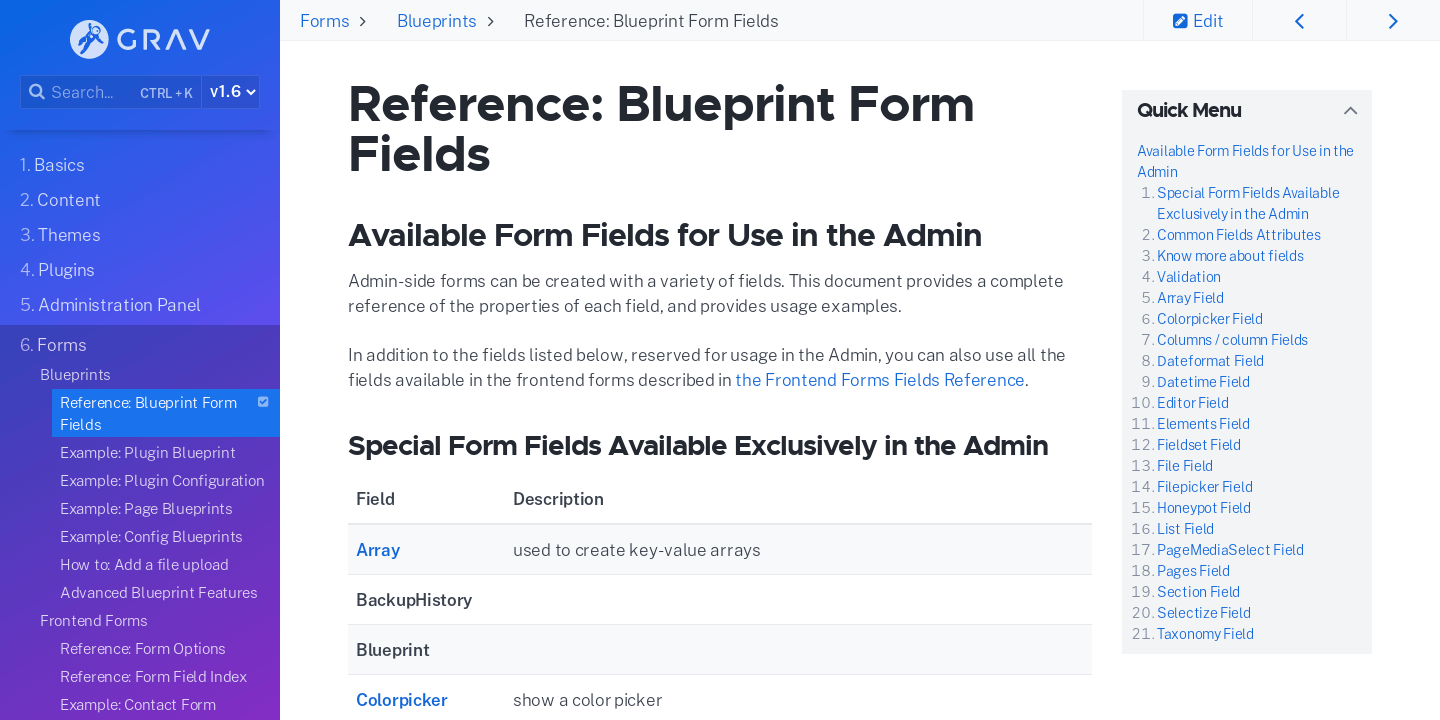Collapse the Quick Menu panel
This screenshot has height=720, width=1440.
[x=1350, y=111]
